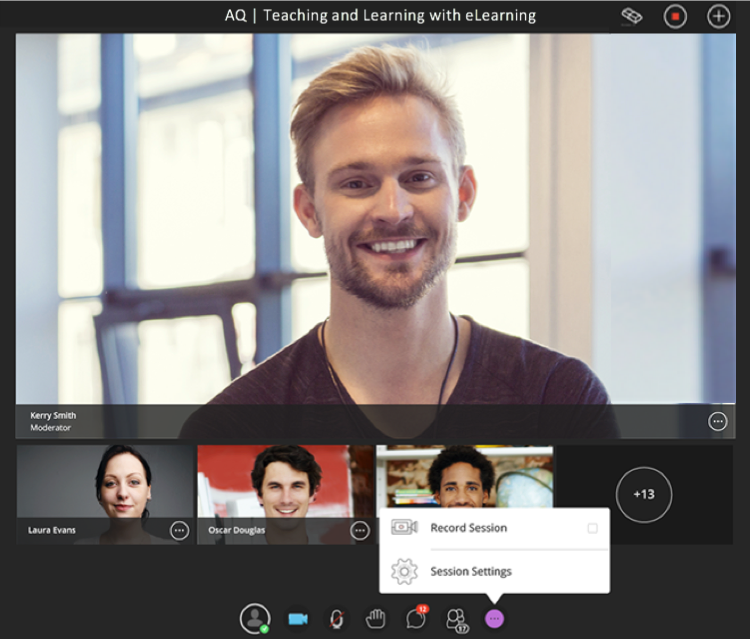This screenshot has height=639, width=750.
Task: Open chat with 12 unread messages
Action: [416, 617]
